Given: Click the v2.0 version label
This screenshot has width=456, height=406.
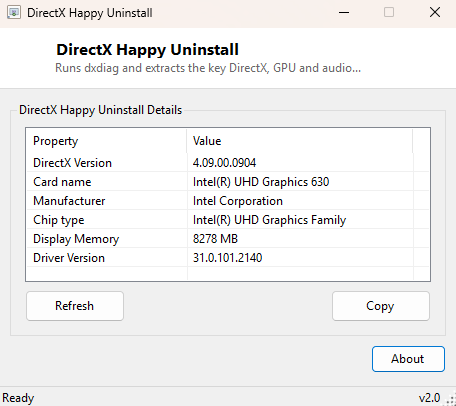Looking at the screenshot, I should (429, 398).
